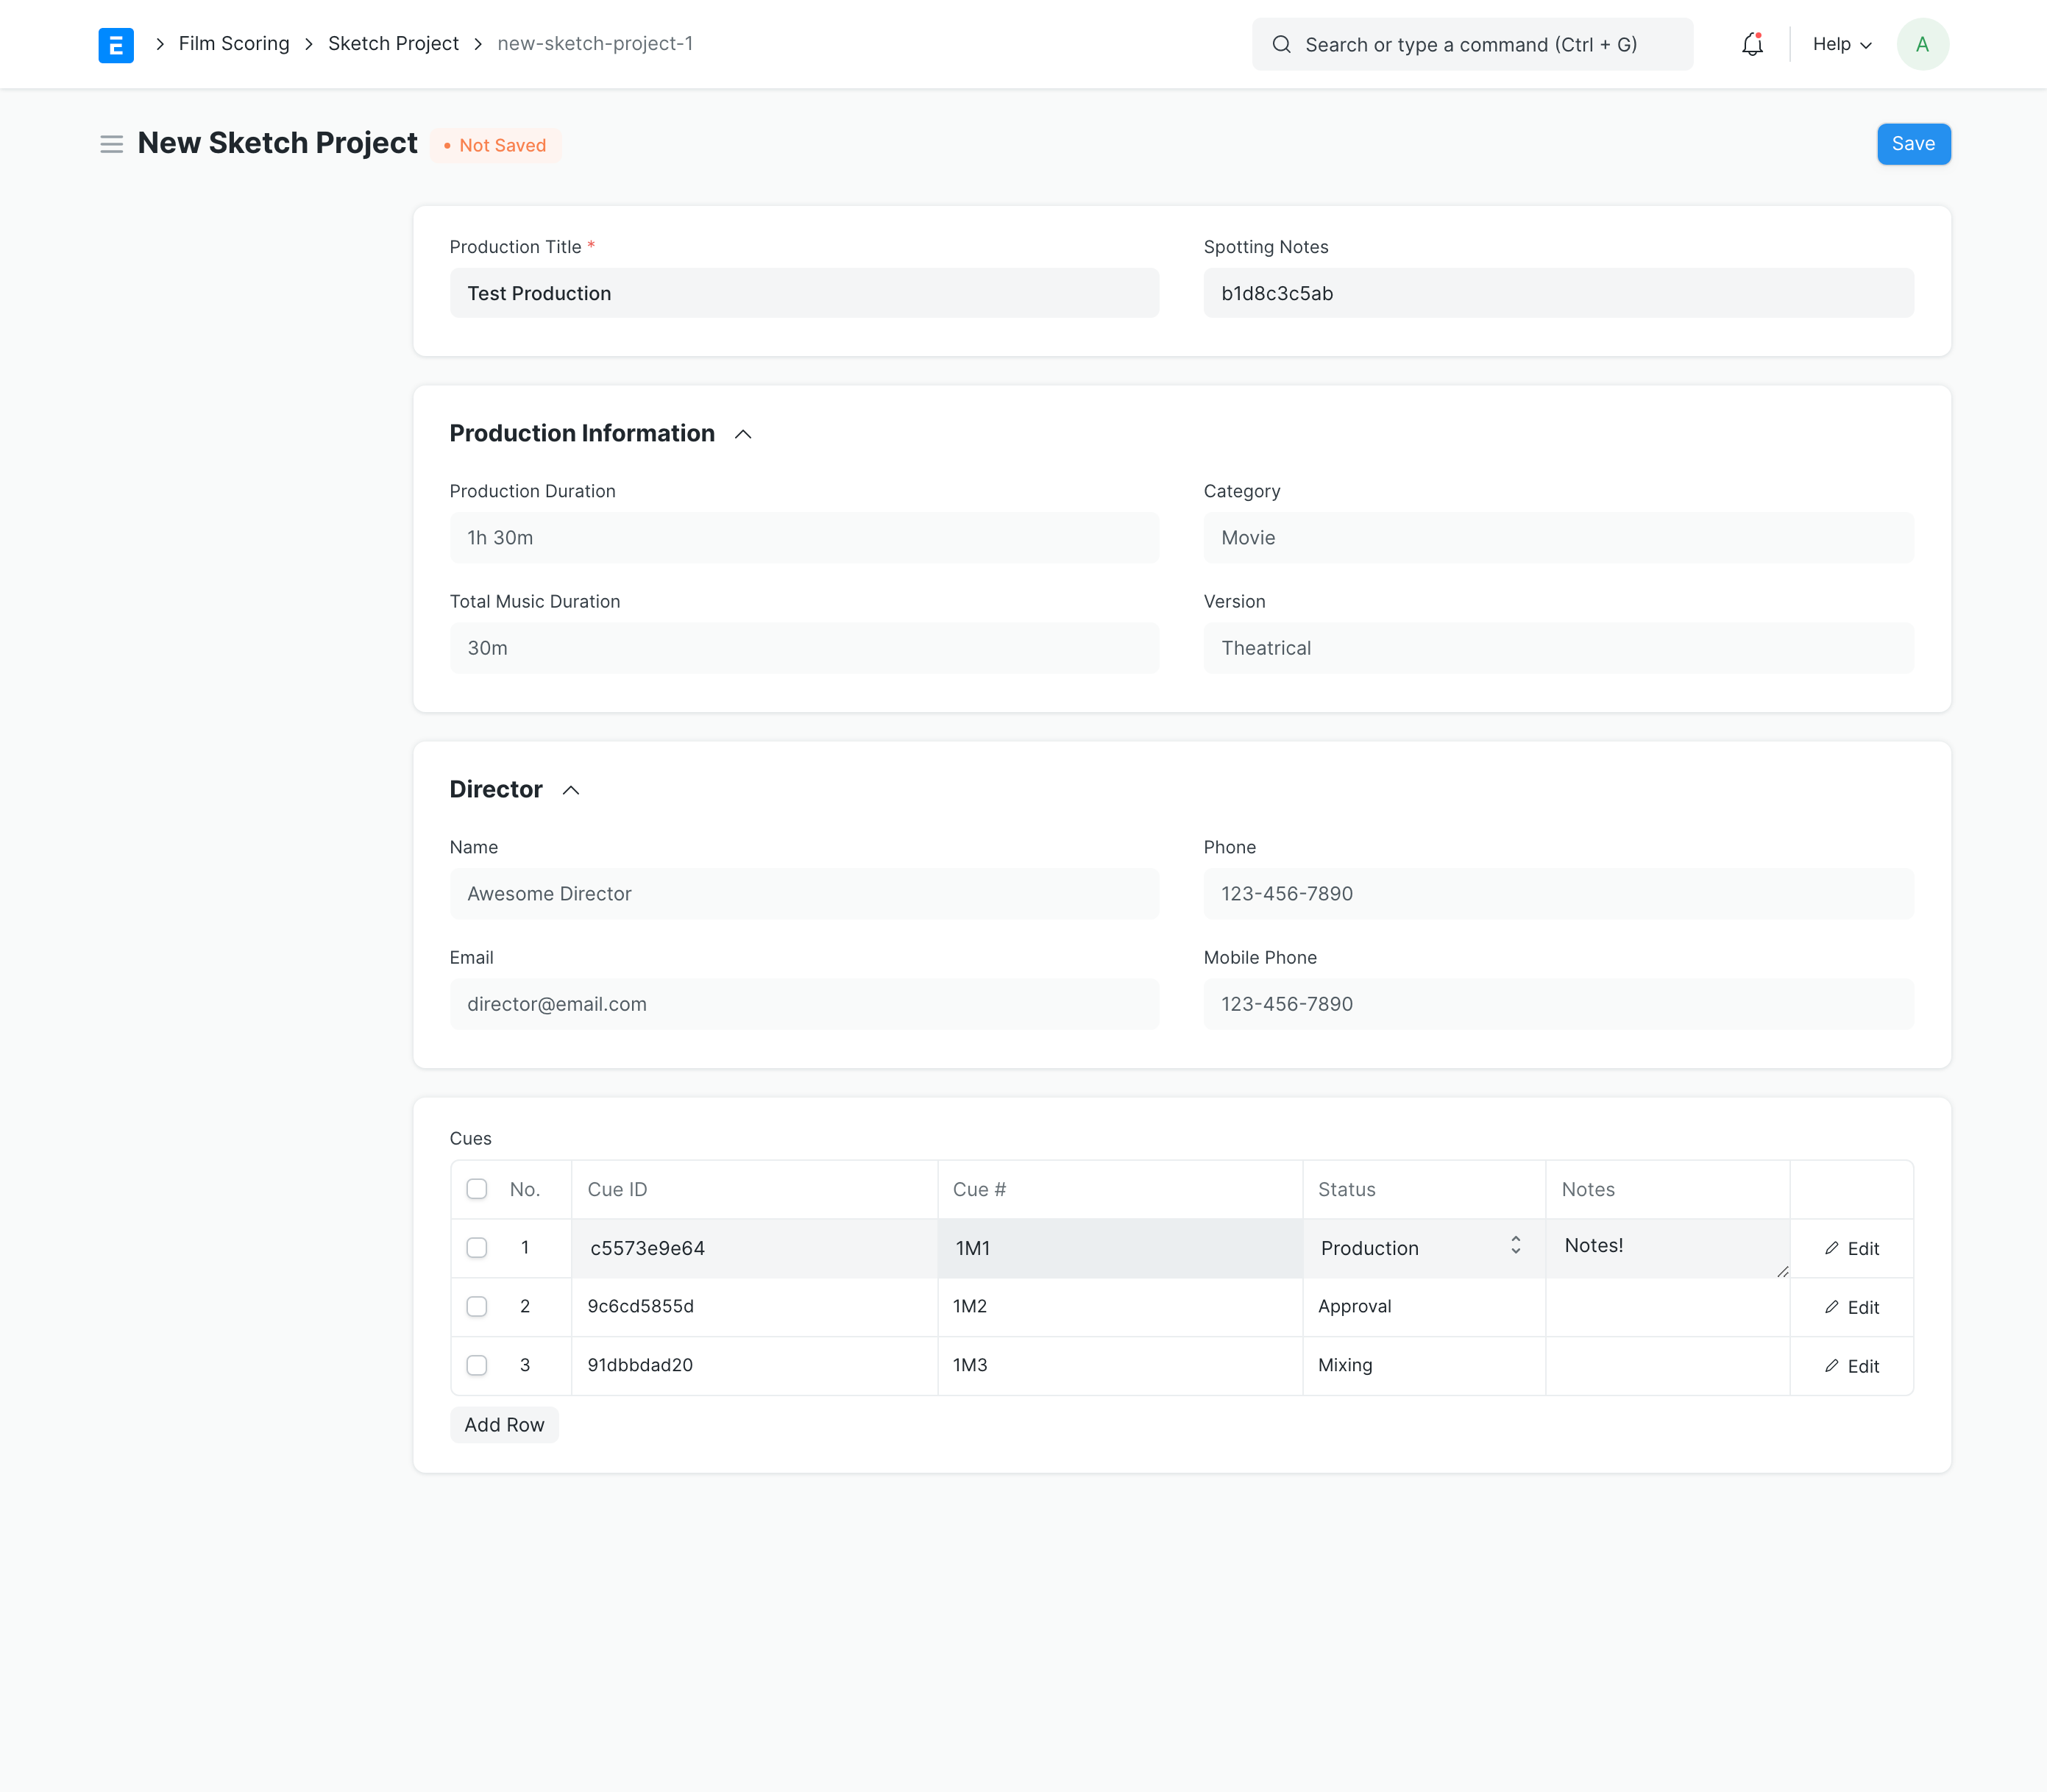The image size is (2047, 1792).
Task: Click Add Row button
Action: click(504, 1425)
